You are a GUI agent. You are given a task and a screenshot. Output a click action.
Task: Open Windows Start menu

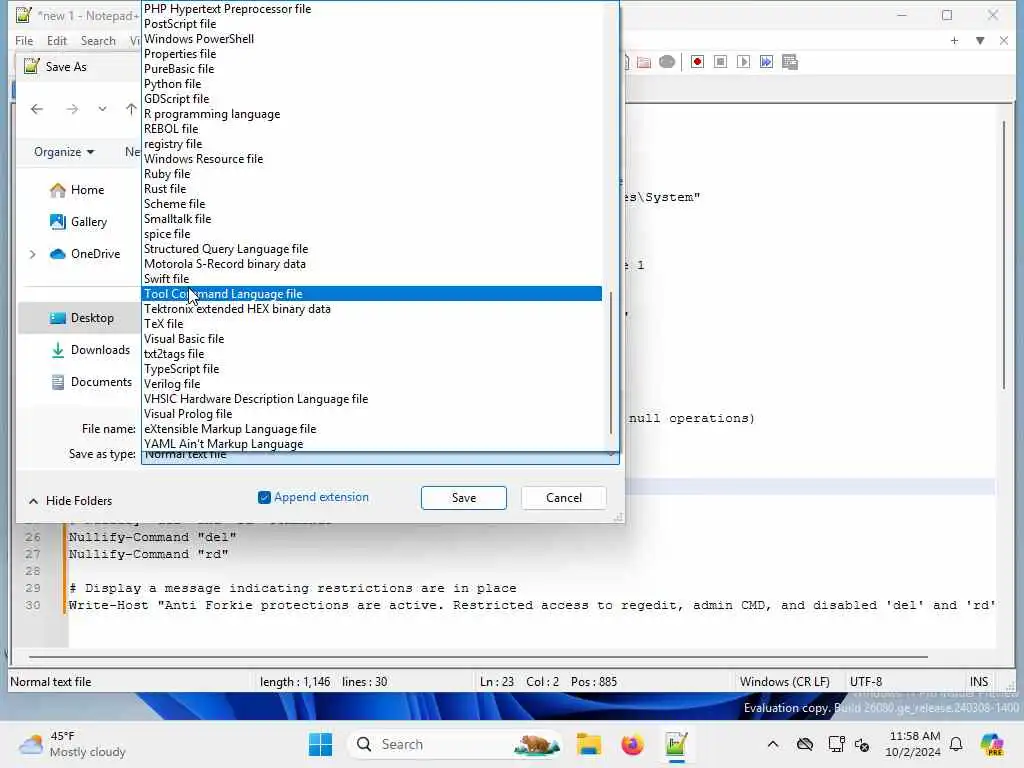(x=320, y=744)
